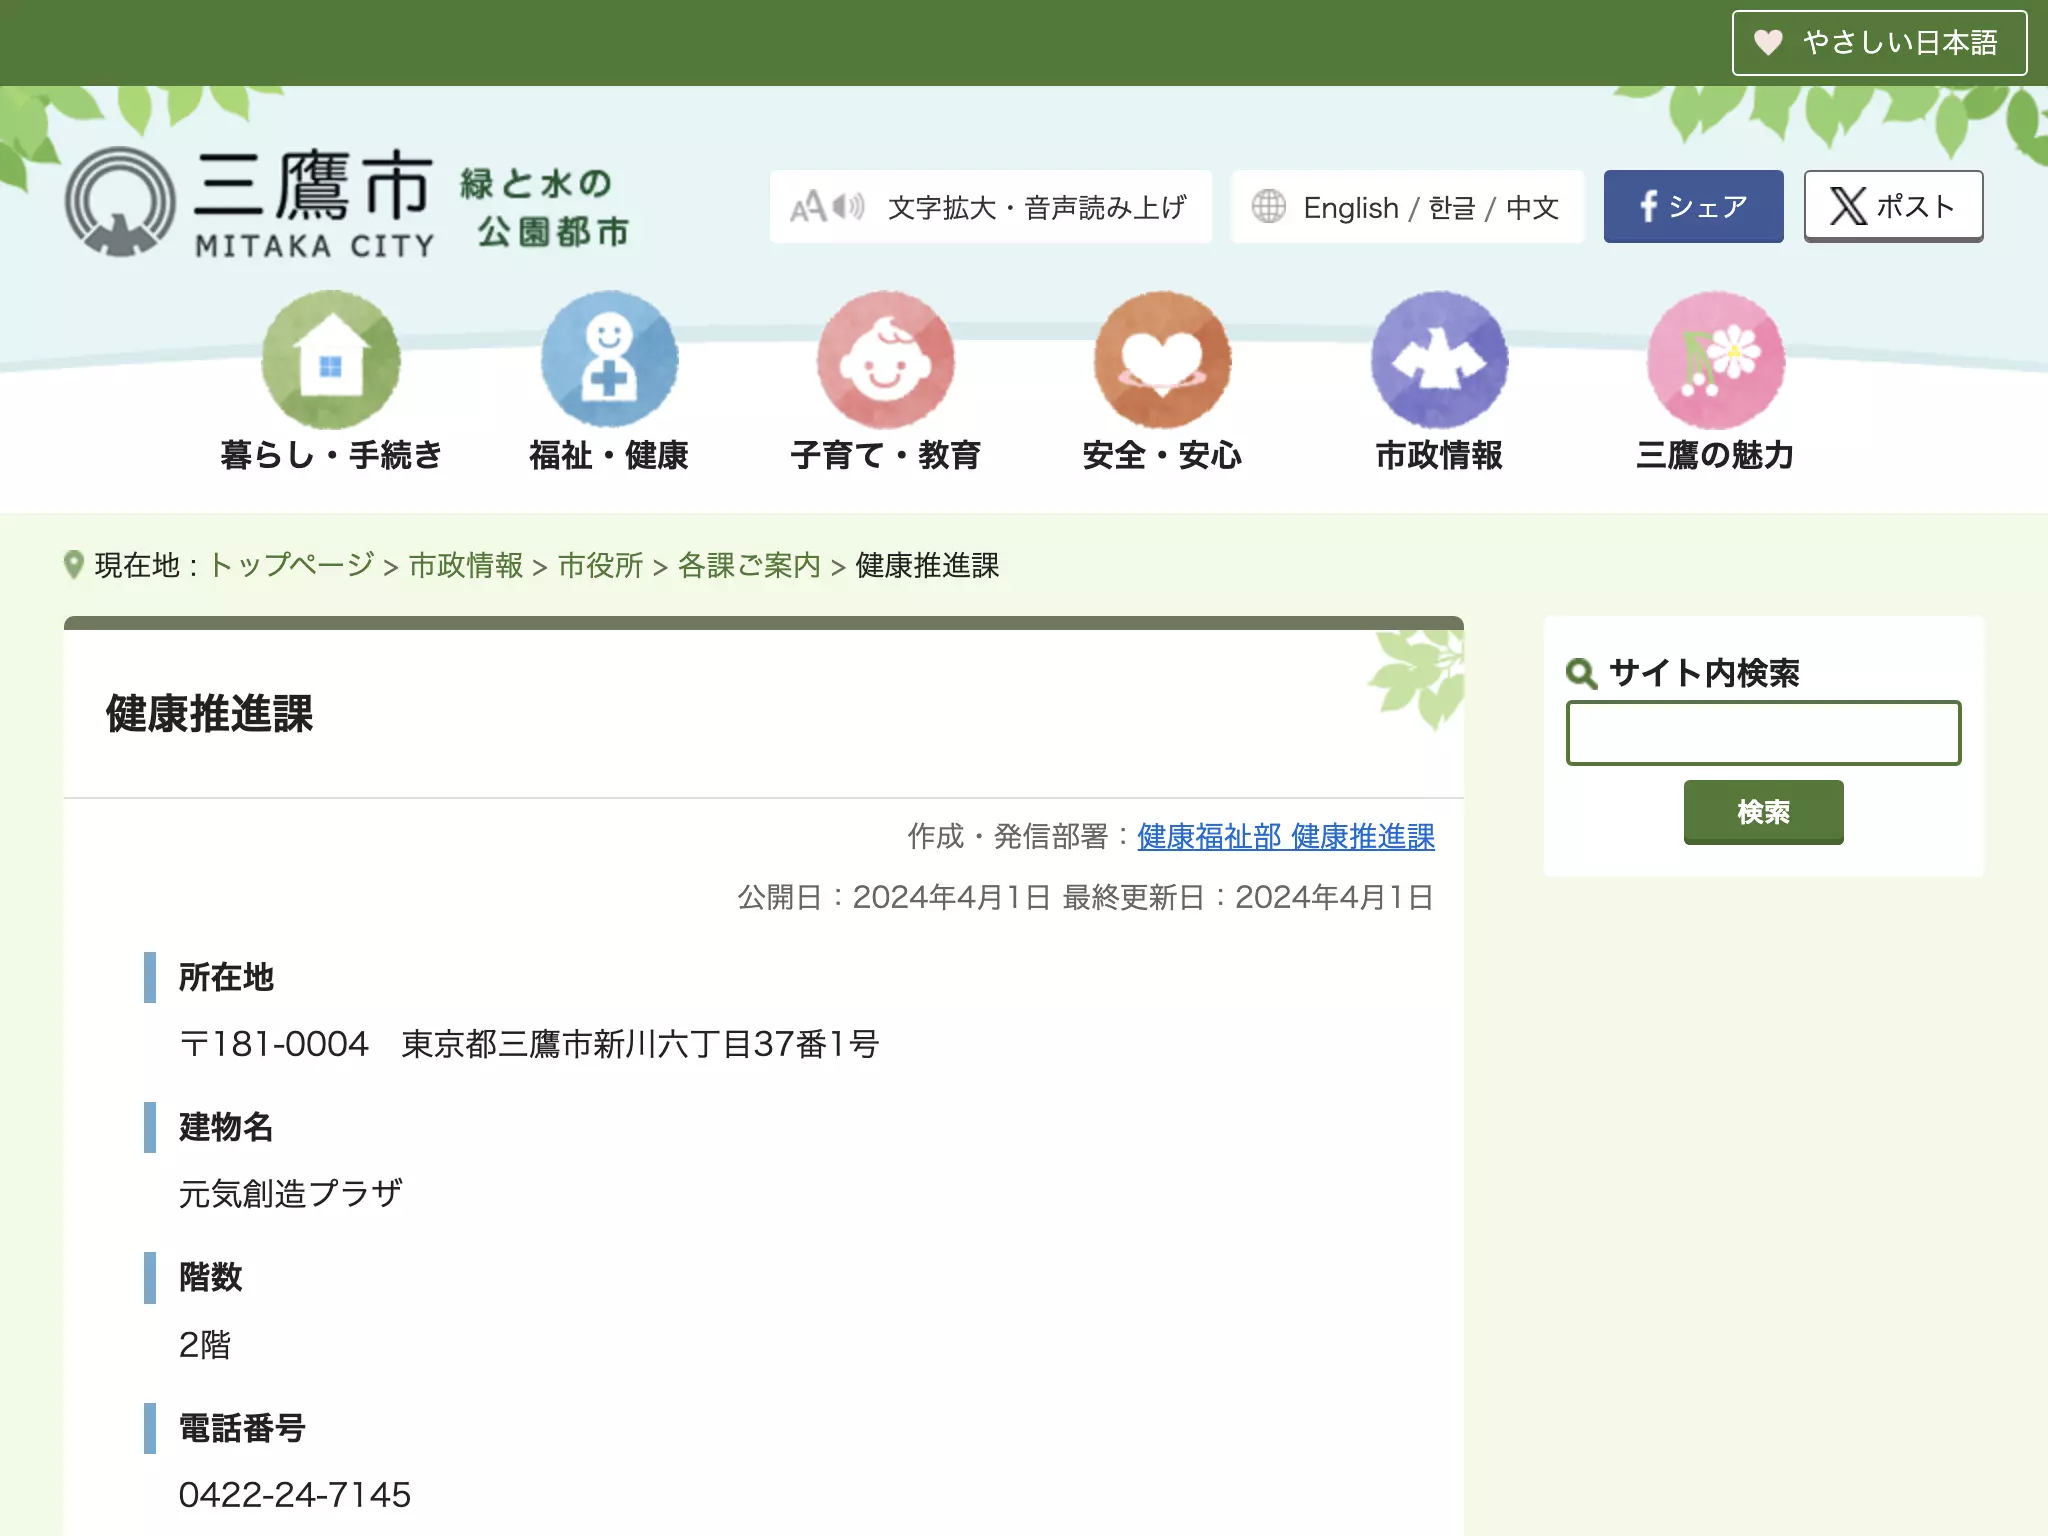Go to トップページ in breadcrumb

coord(291,565)
